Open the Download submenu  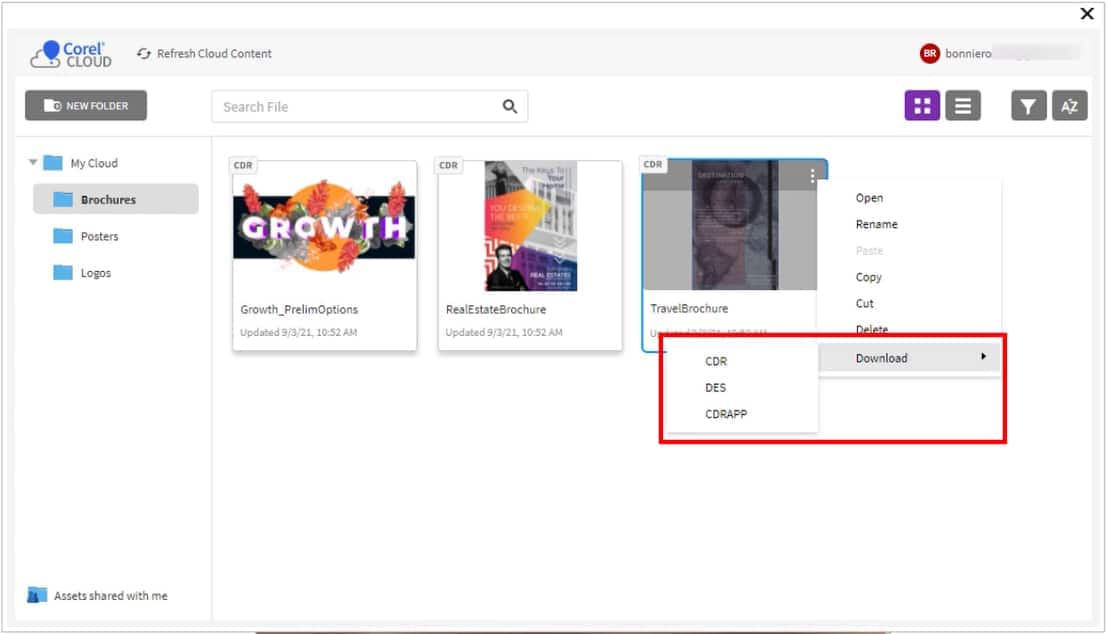pos(881,357)
